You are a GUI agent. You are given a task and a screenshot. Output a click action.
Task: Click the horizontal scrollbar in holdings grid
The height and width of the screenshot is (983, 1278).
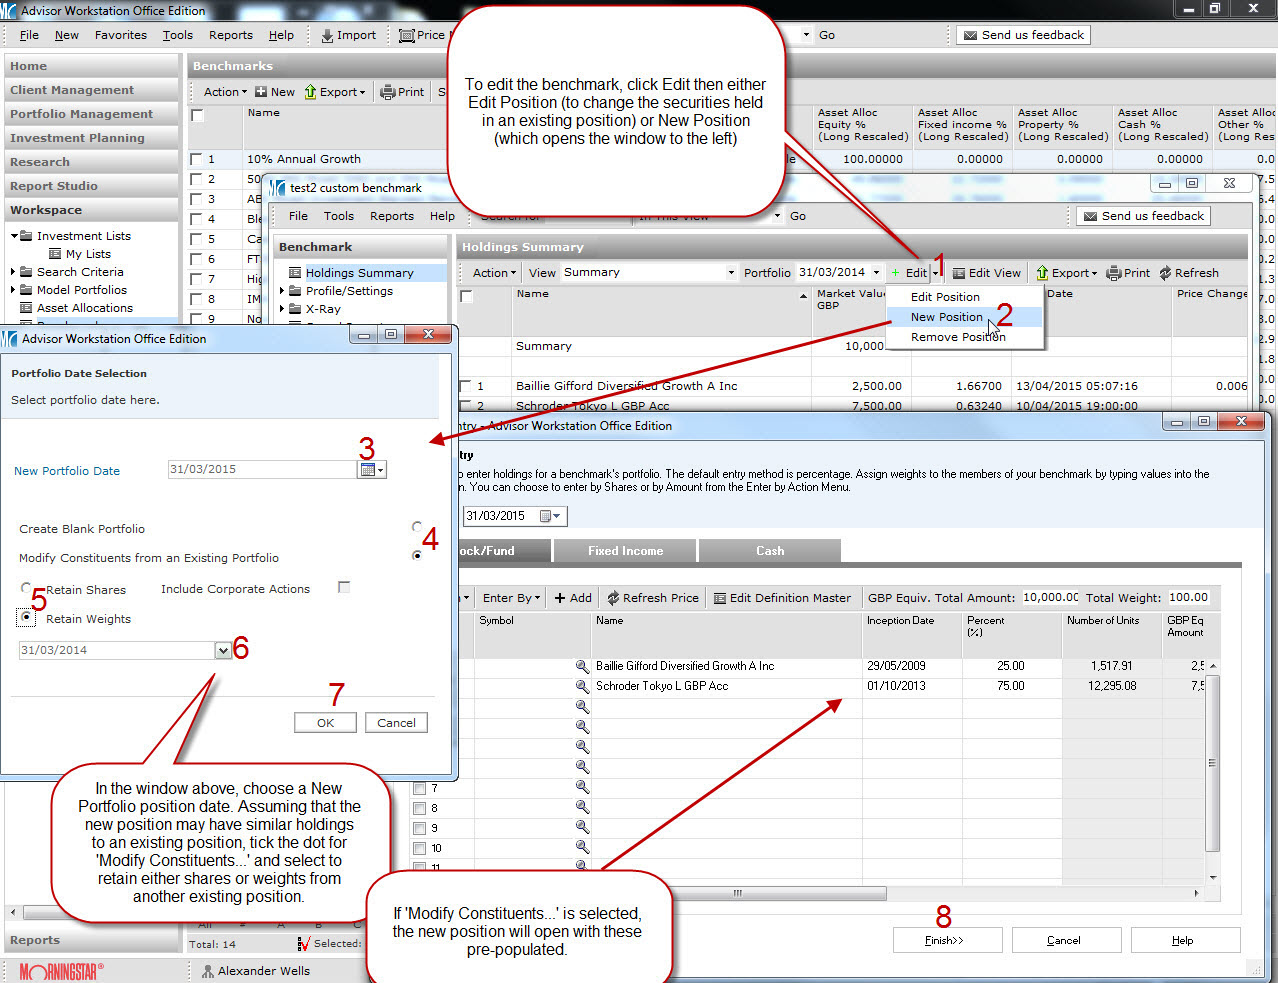pyautogui.click(x=738, y=893)
